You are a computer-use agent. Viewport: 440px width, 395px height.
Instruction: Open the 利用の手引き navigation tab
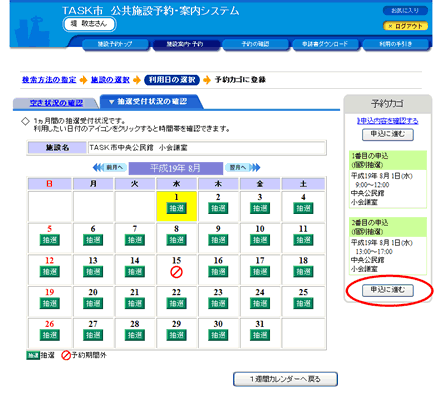395,44
